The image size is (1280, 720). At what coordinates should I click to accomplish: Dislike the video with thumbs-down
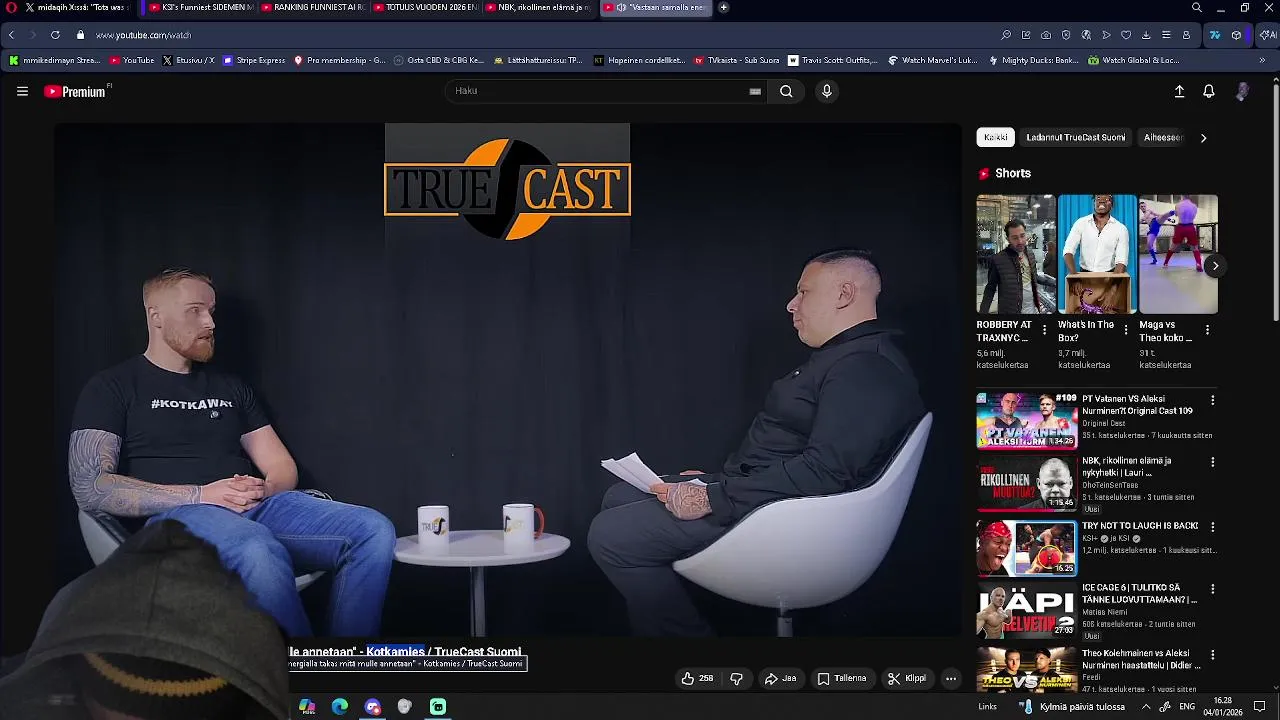pyautogui.click(x=737, y=678)
